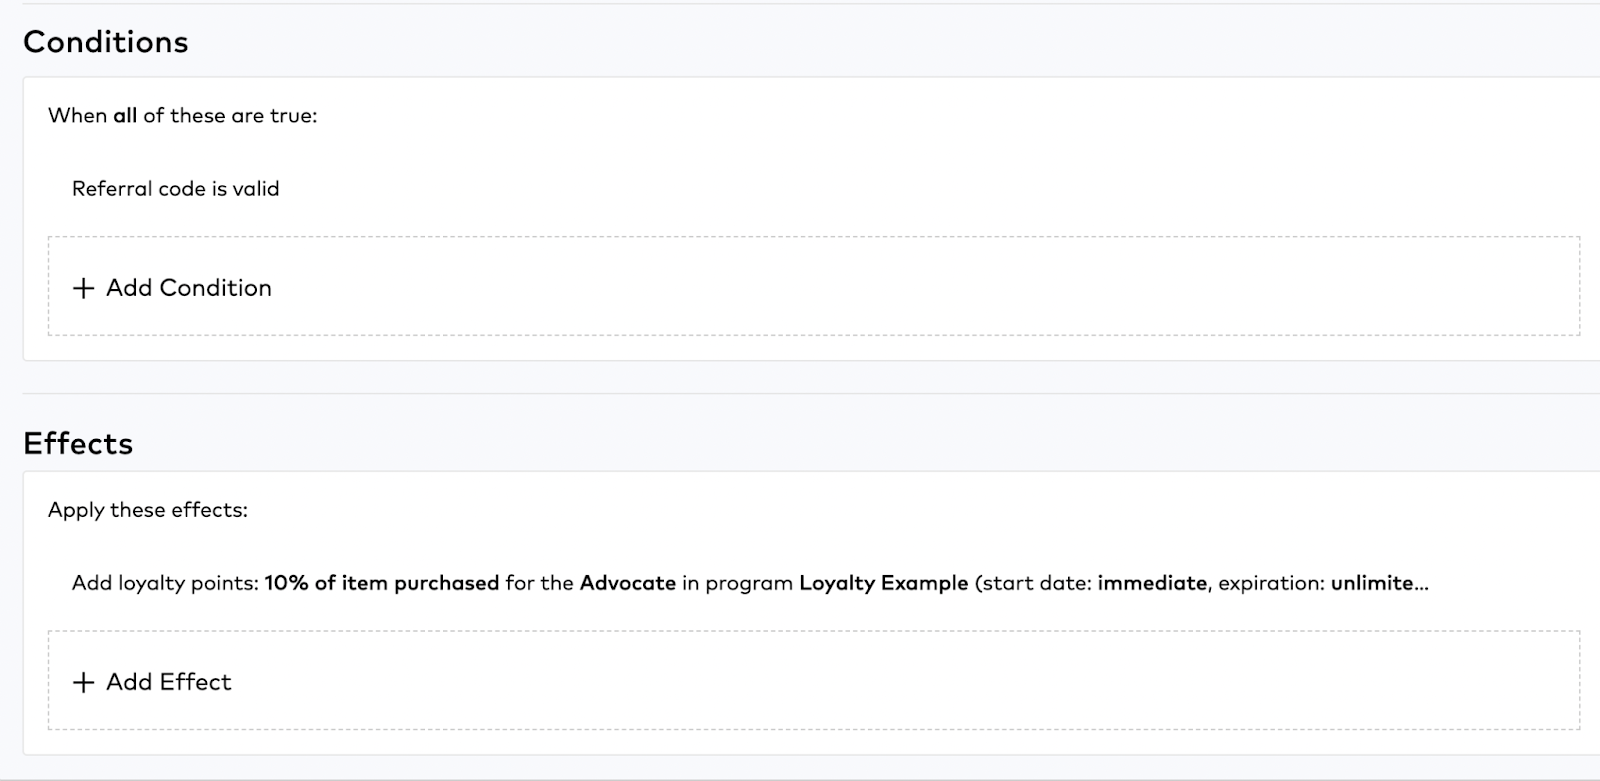Click the plus icon beside Add Condition

(x=83, y=288)
